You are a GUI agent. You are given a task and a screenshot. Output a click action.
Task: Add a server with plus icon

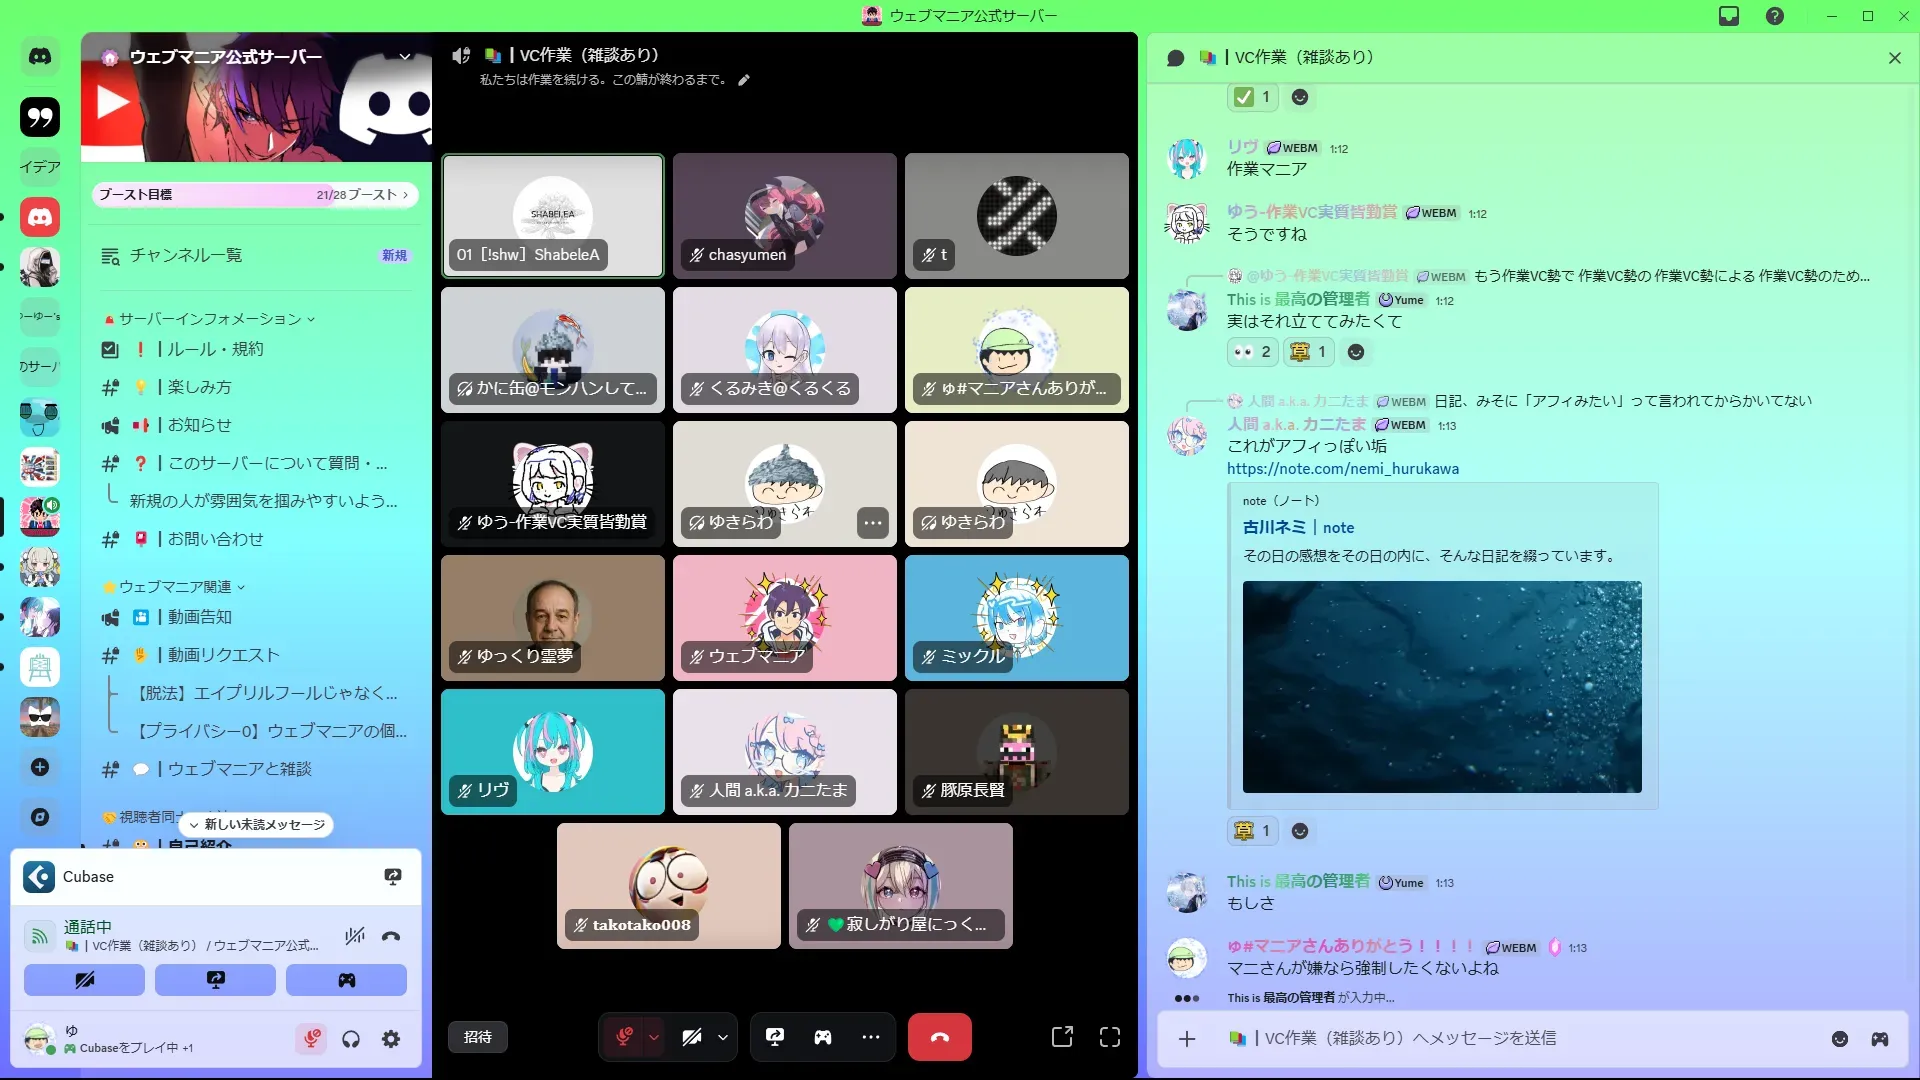pyautogui.click(x=40, y=767)
